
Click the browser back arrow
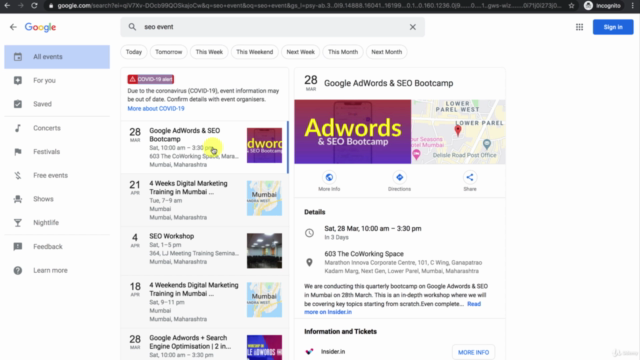click(7, 6)
